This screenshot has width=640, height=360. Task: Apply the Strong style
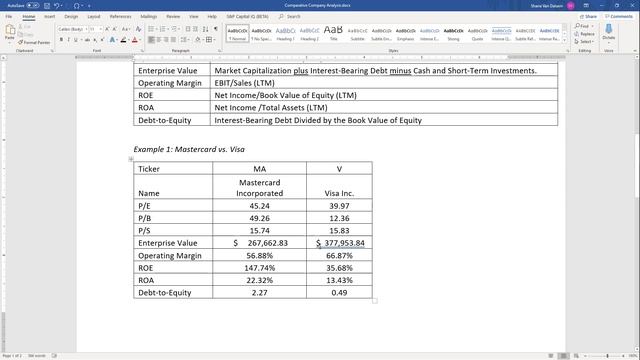tap(453, 33)
